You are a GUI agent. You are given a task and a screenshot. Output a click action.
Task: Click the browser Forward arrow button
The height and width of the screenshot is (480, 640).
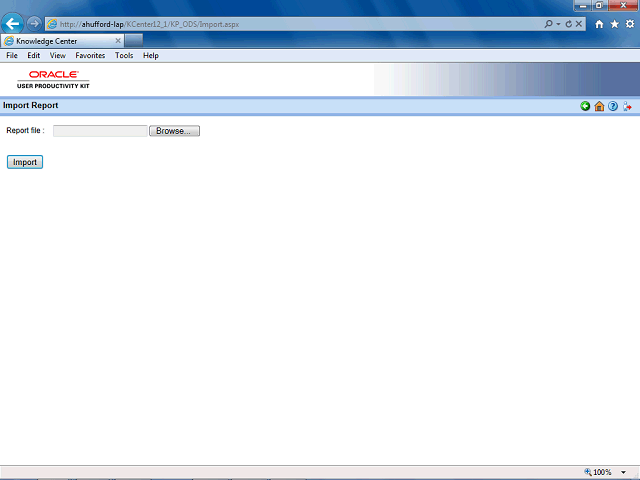coord(34,24)
